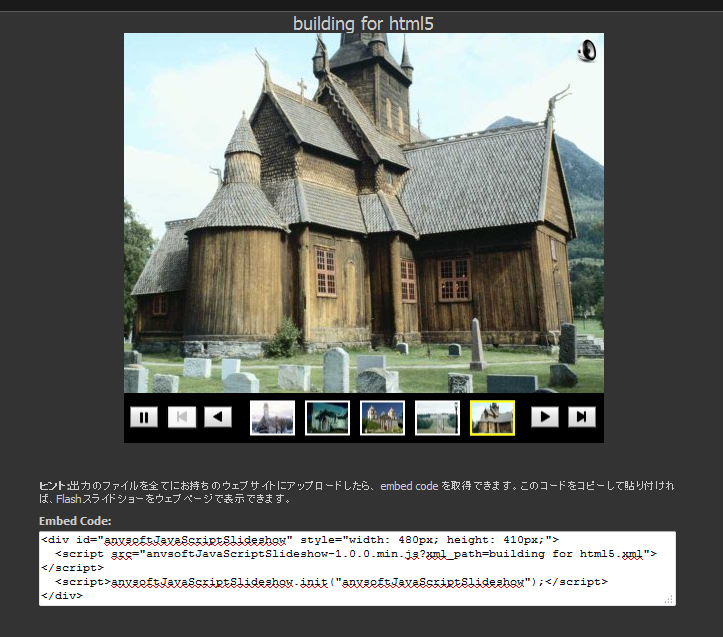Skip to the last slide
Viewport: 723px width, 637px height.
tap(581, 417)
